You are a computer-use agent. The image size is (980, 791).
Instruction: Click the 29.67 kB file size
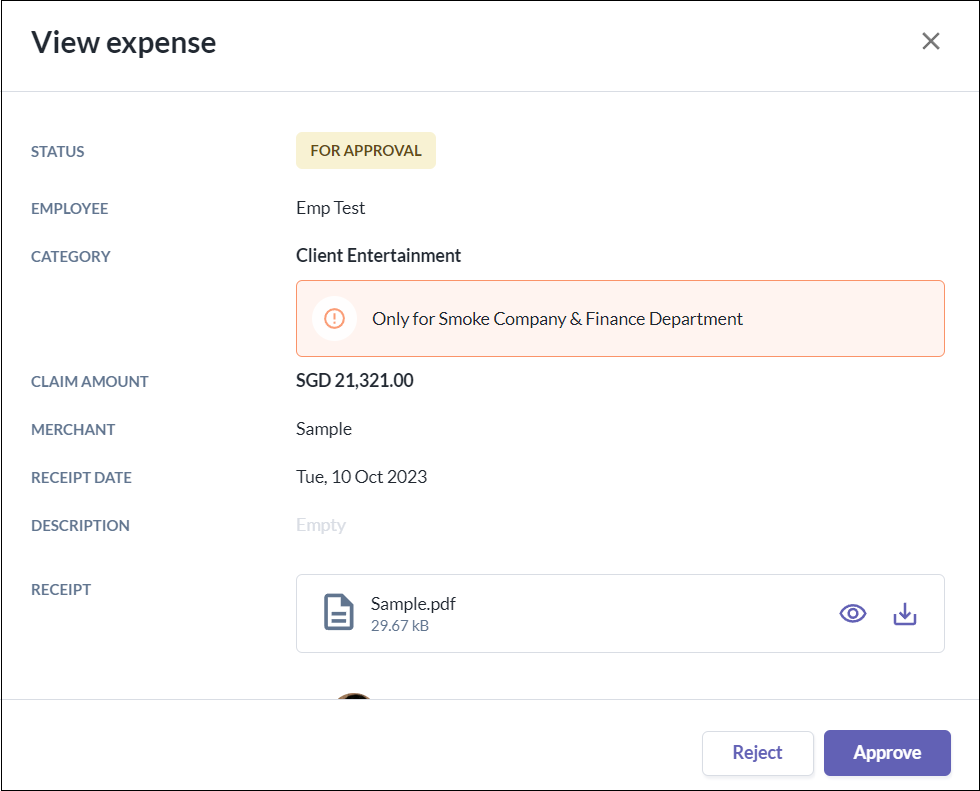coord(399,625)
